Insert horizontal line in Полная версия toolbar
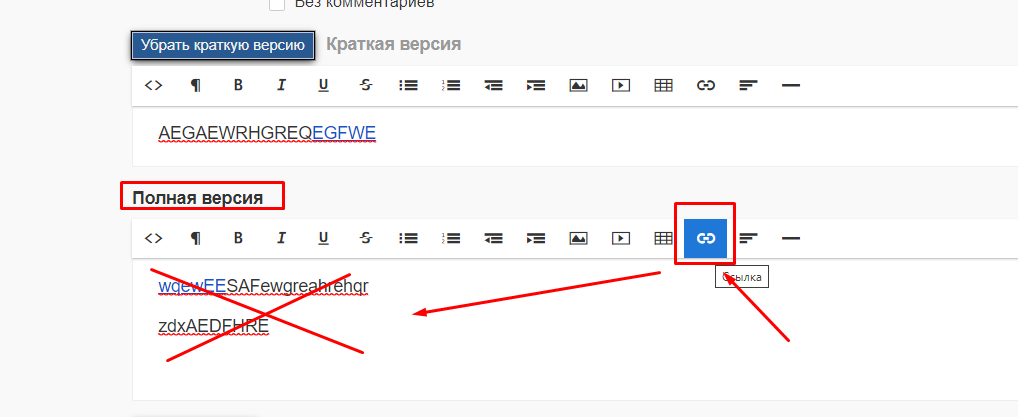The height and width of the screenshot is (417, 1018). point(791,238)
